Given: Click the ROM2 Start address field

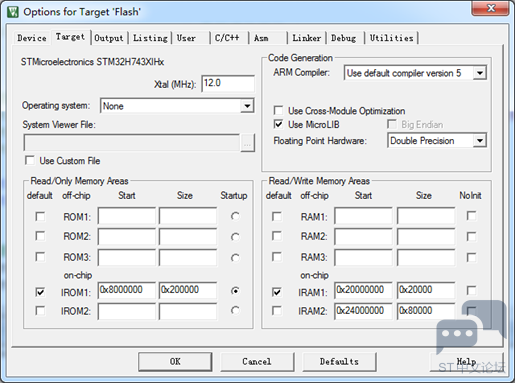Looking at the screenshot, I should pos(127,237).
